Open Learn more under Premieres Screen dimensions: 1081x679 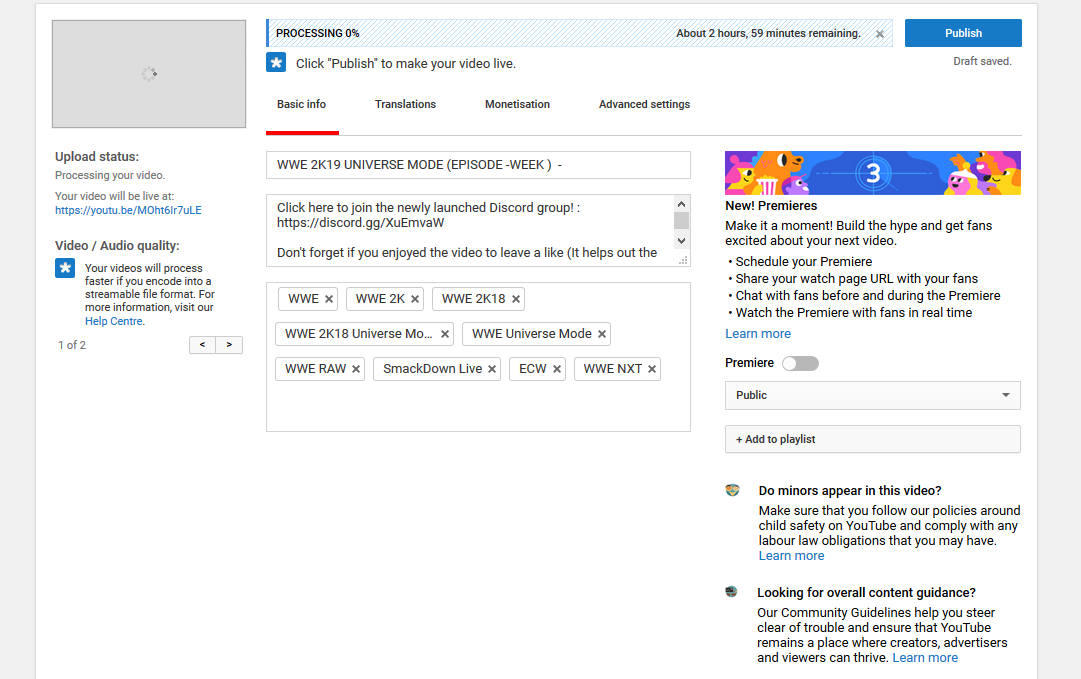[x=758, y=334]
